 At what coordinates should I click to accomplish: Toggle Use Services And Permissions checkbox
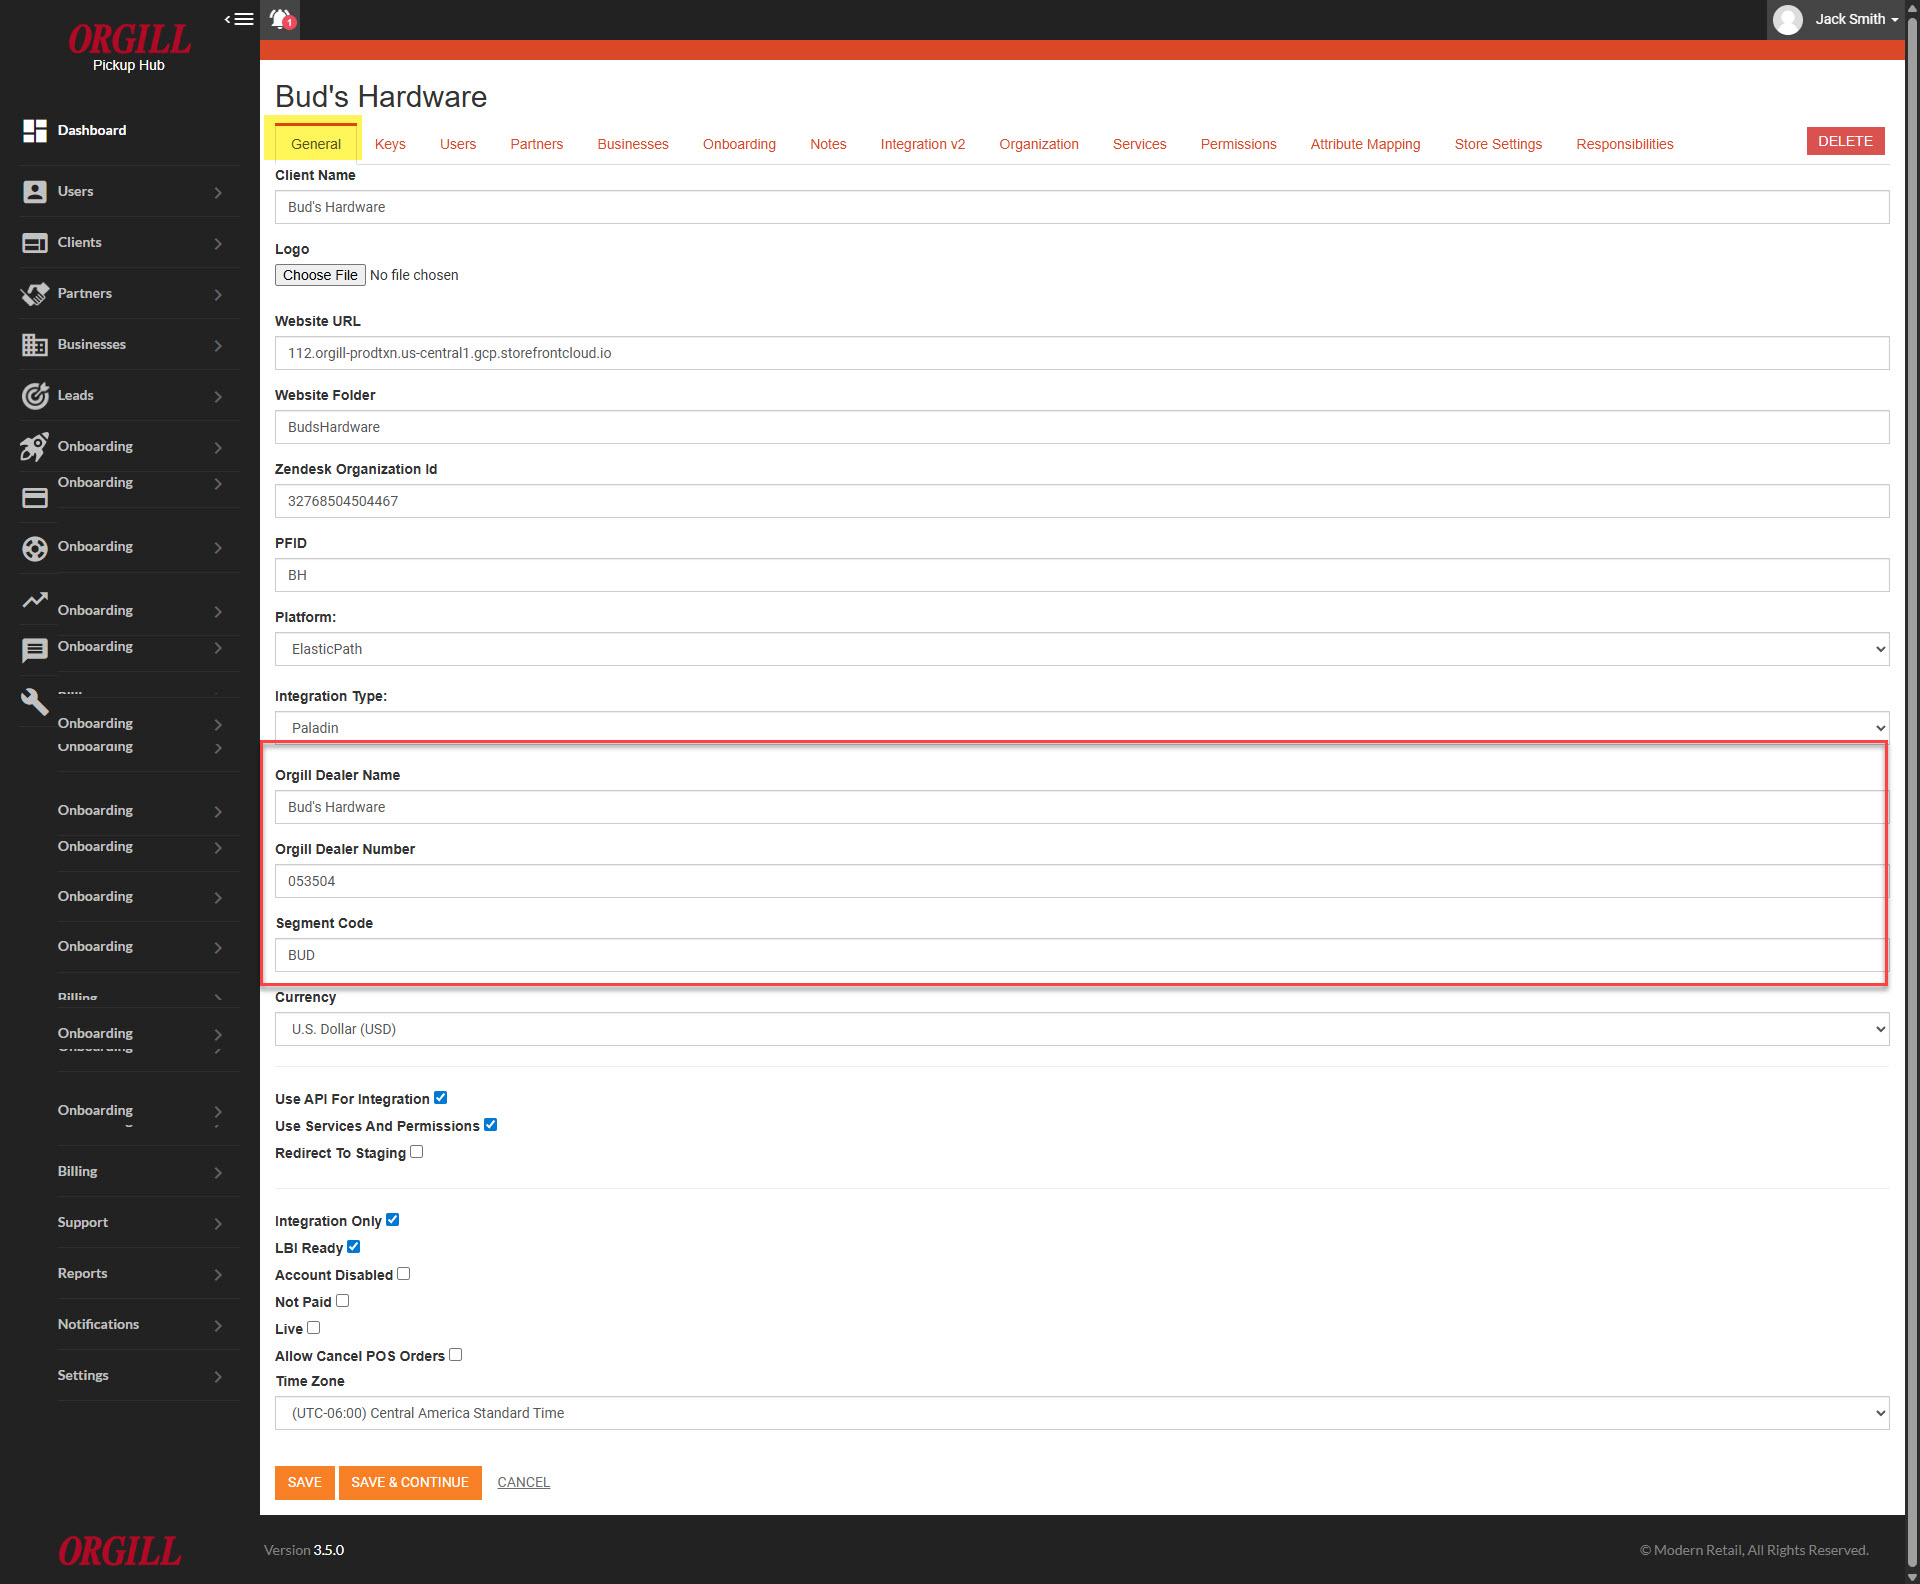click(491, 1125)
